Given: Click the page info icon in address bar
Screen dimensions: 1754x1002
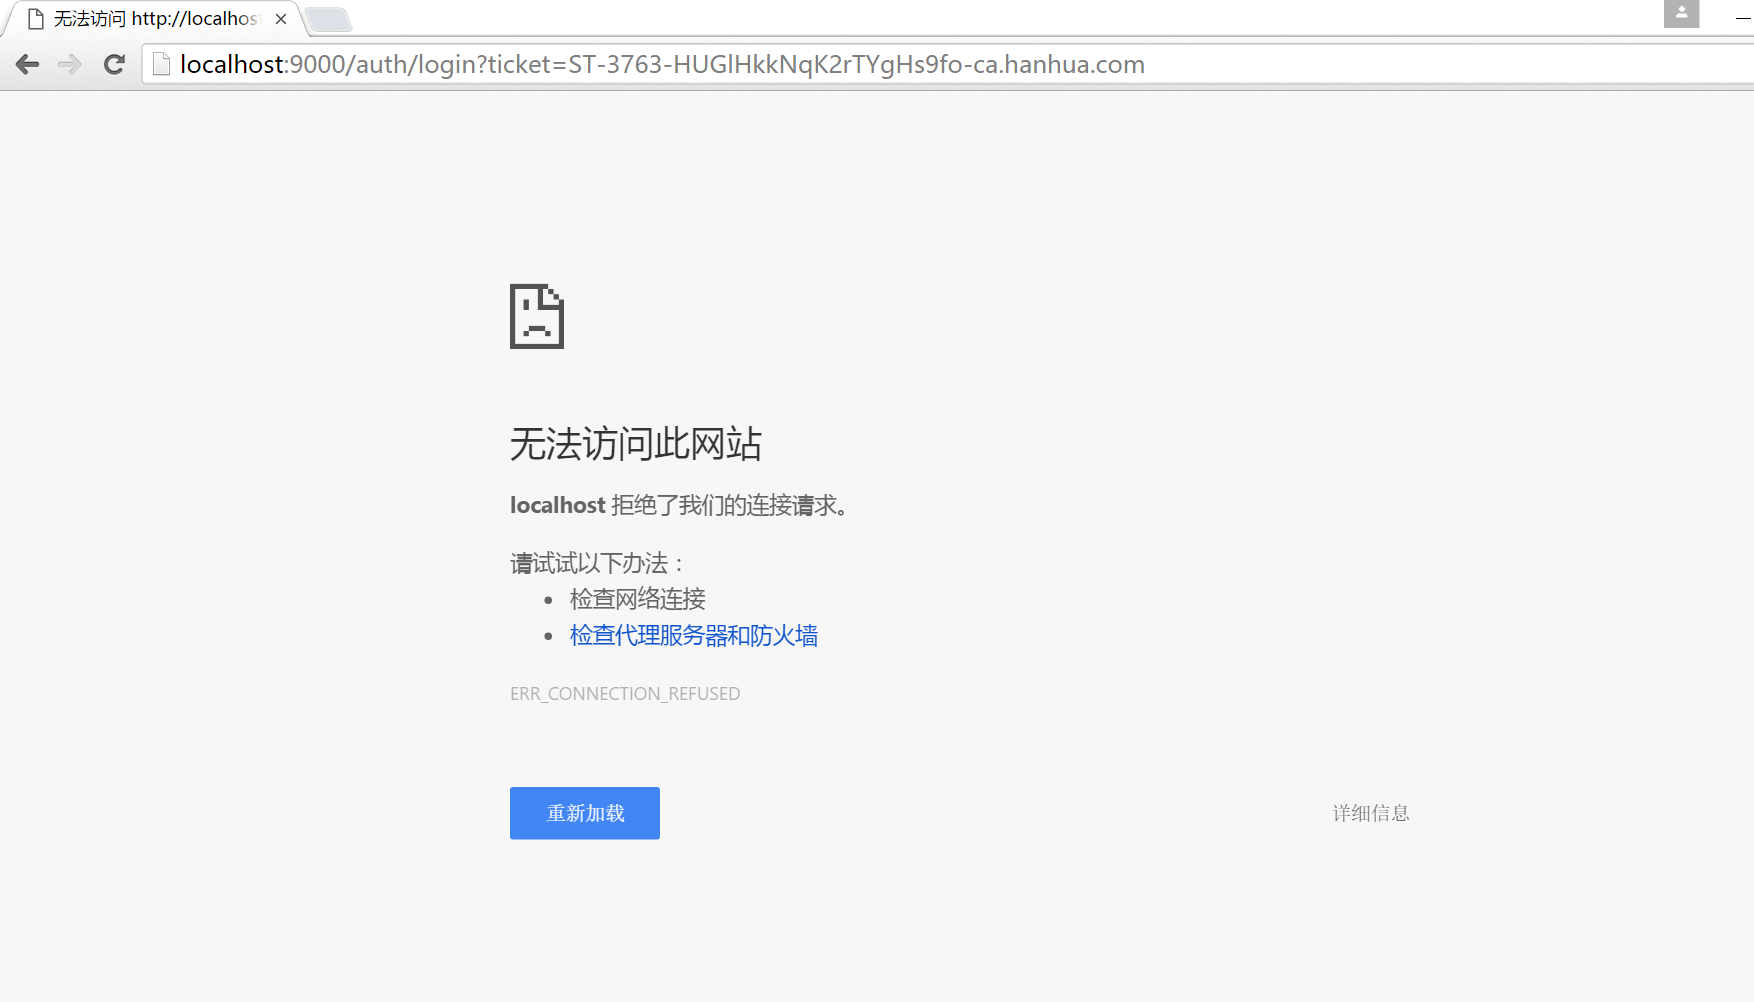Looking at the screenshot, I should (160, 64).
